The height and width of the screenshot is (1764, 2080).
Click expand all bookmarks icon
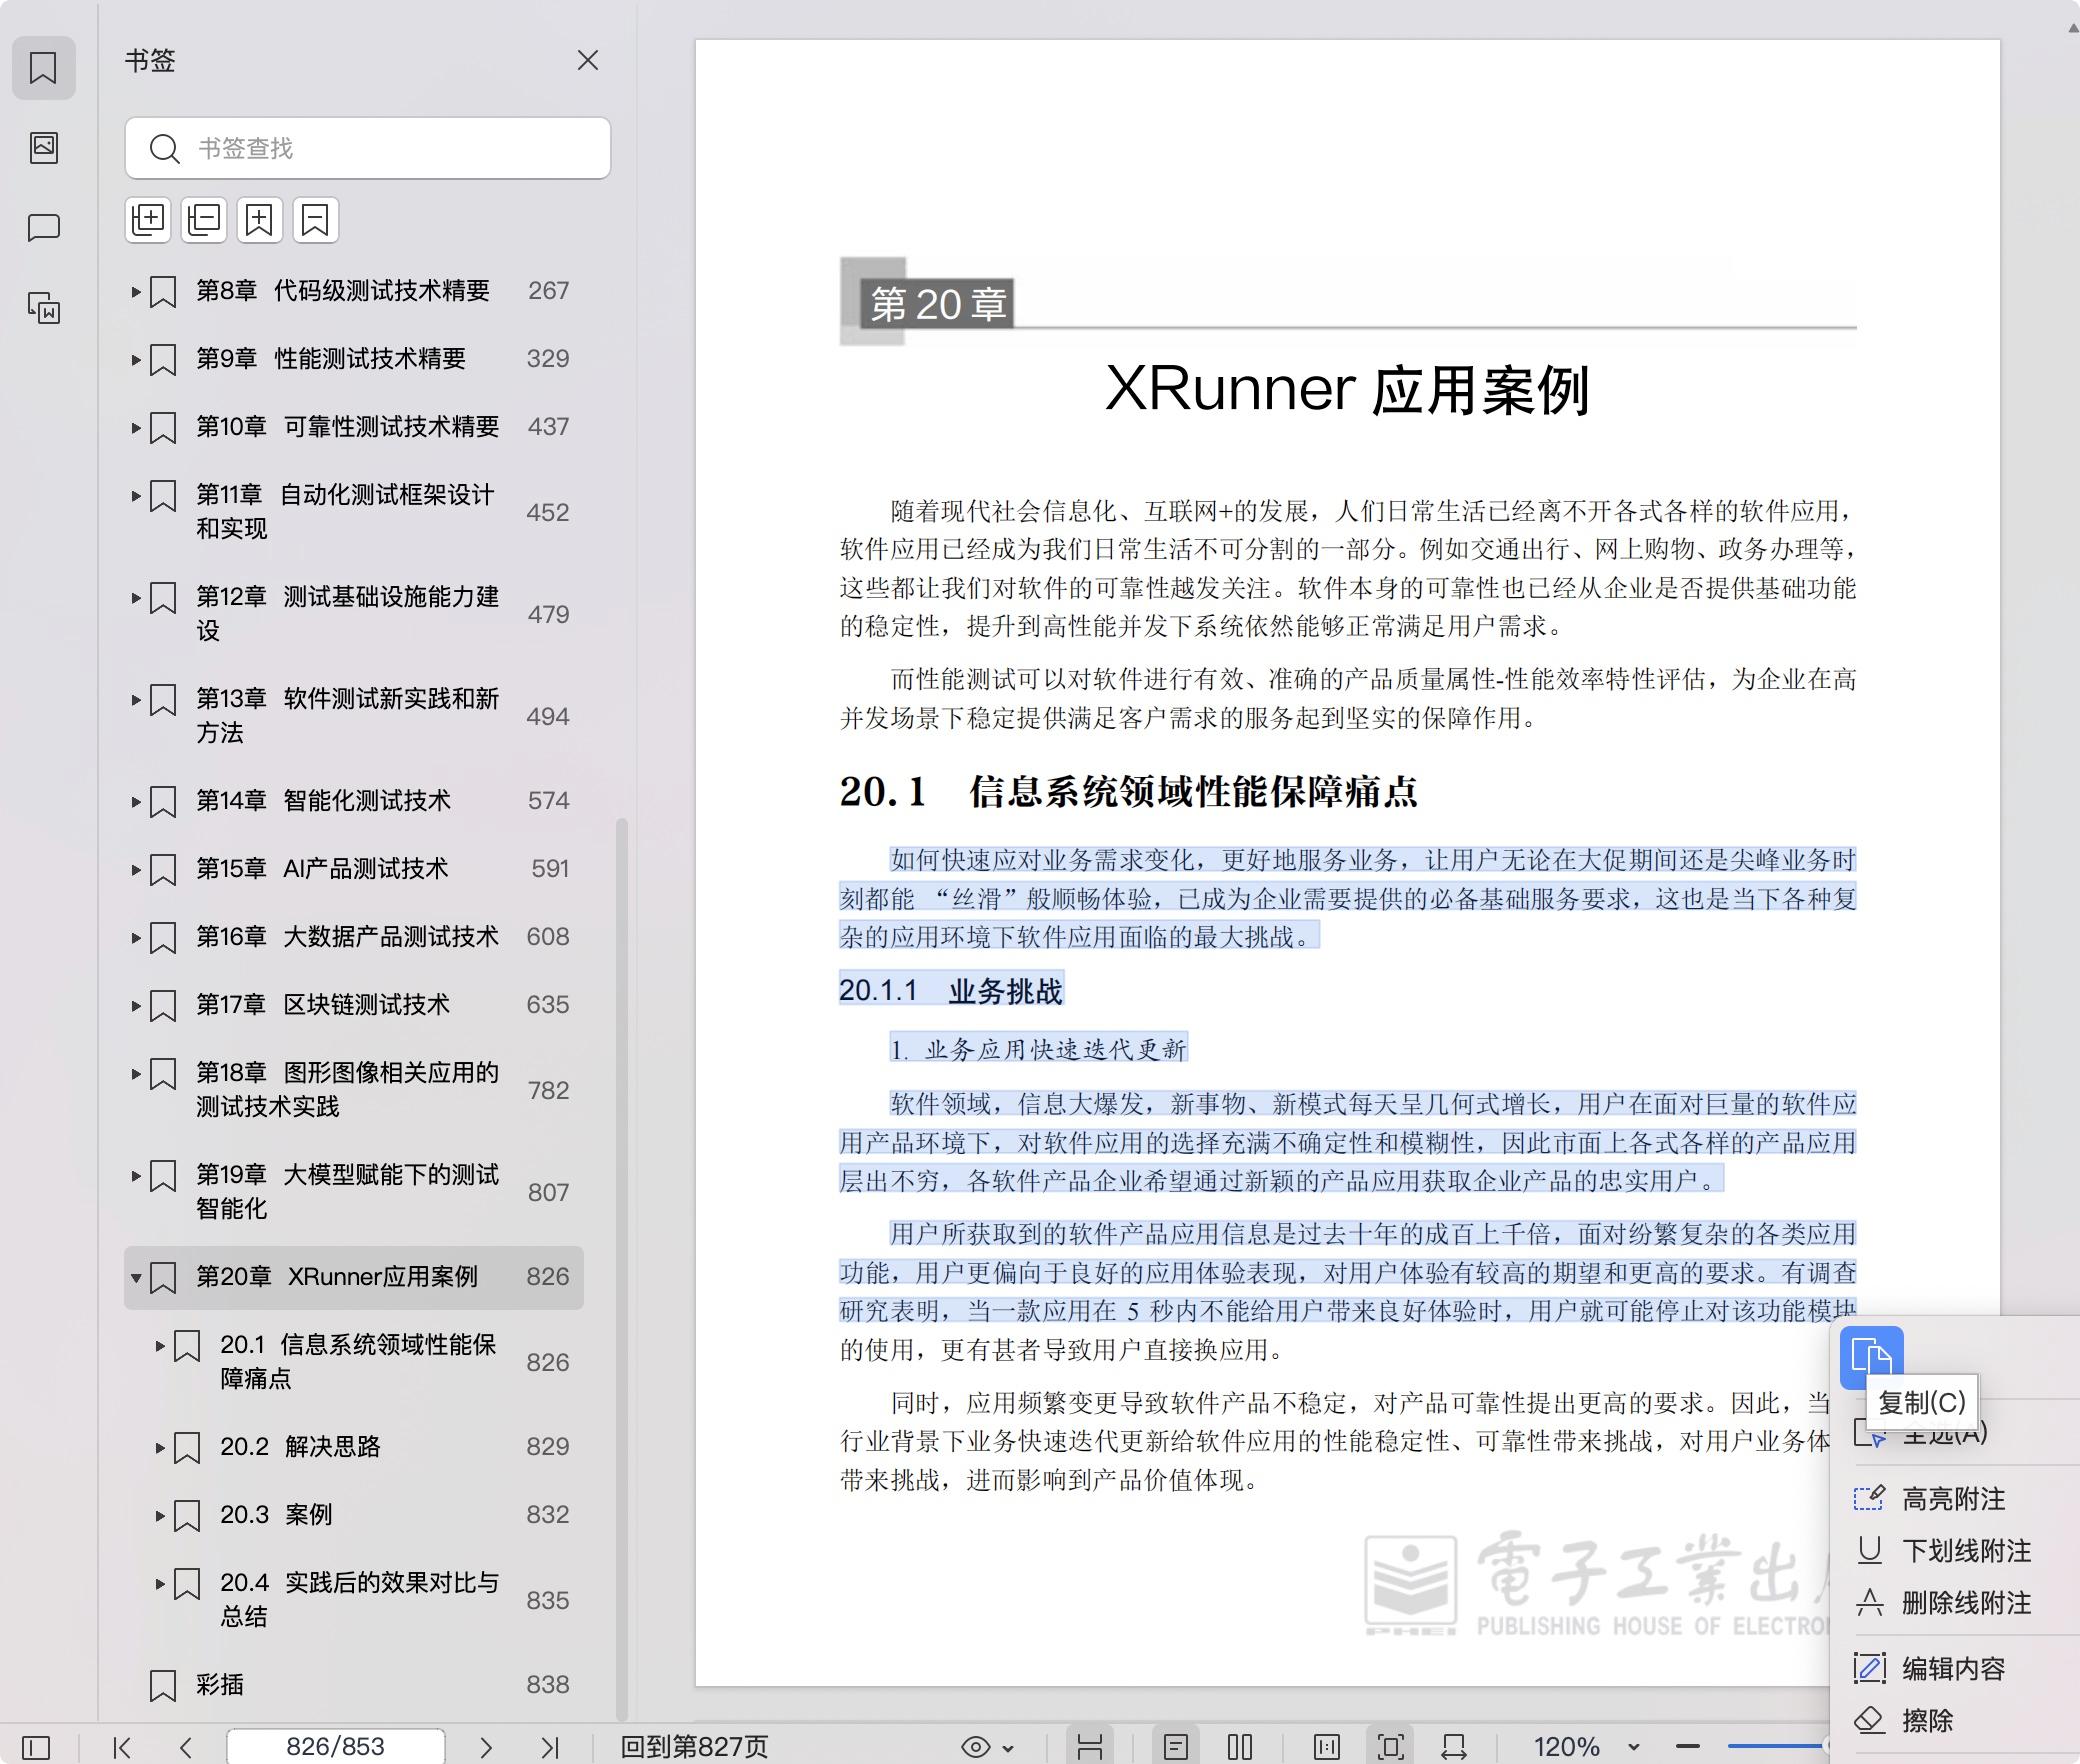pos(148,220)
